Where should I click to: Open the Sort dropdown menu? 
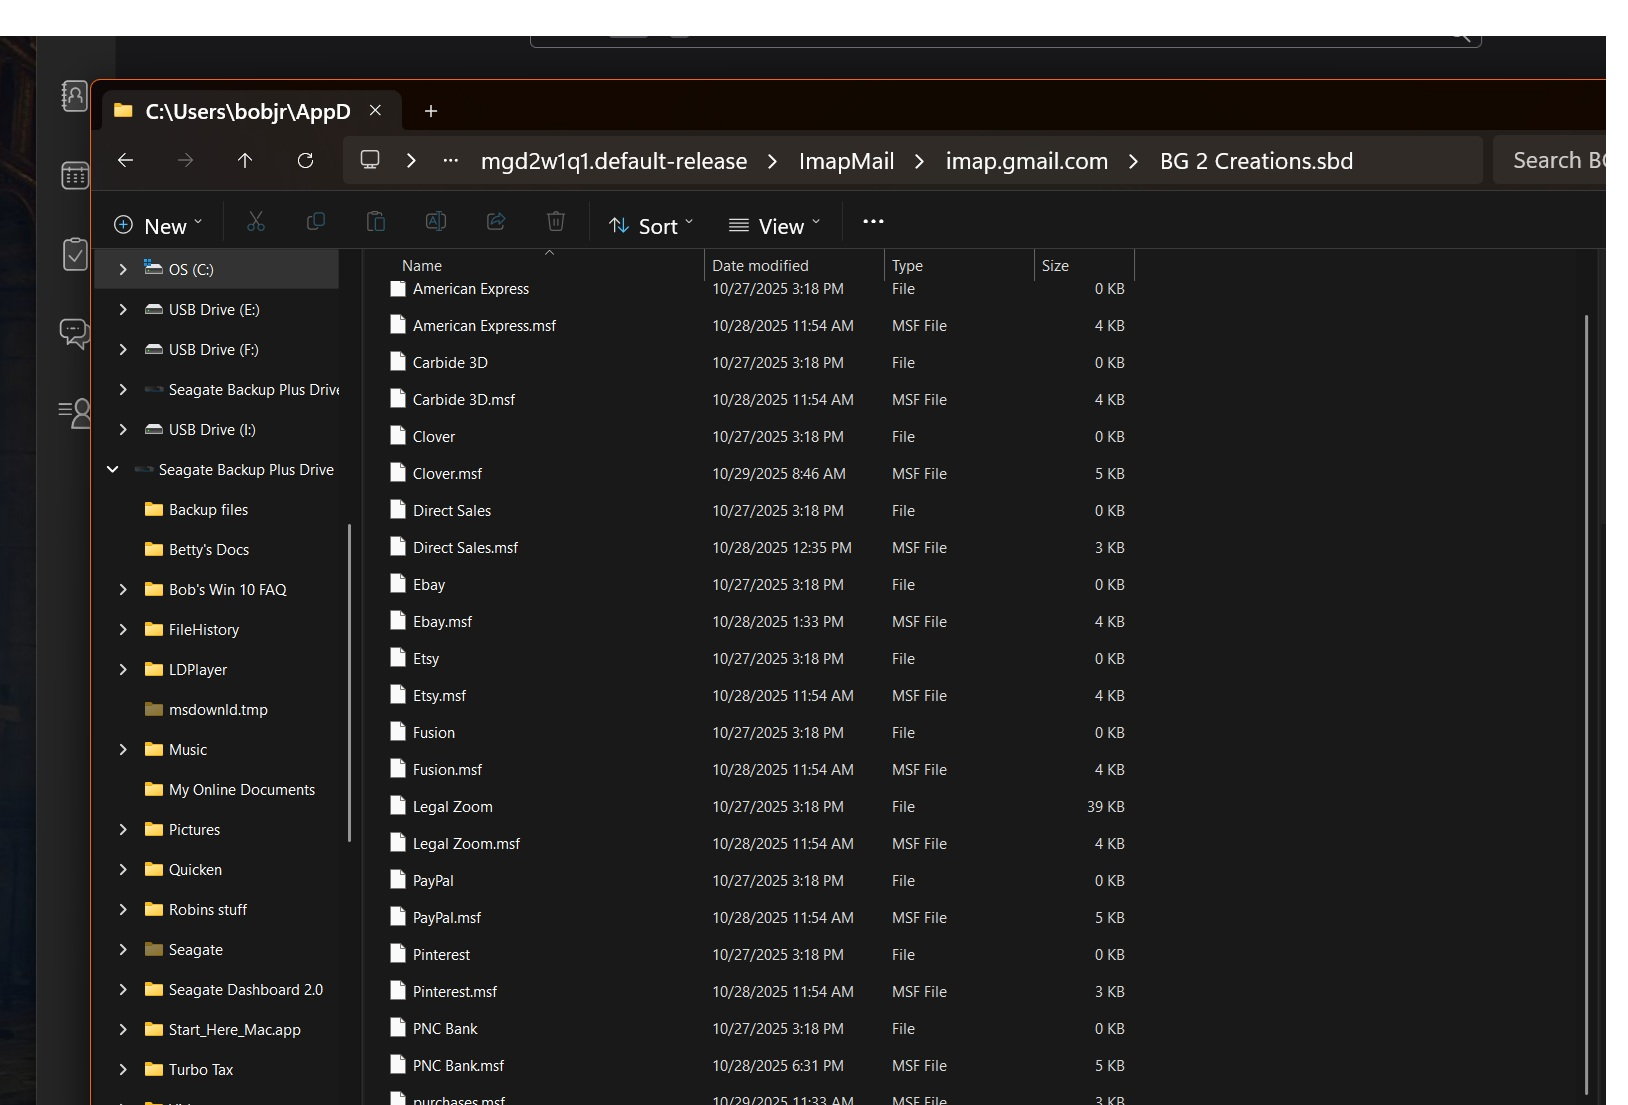[651, 226]
